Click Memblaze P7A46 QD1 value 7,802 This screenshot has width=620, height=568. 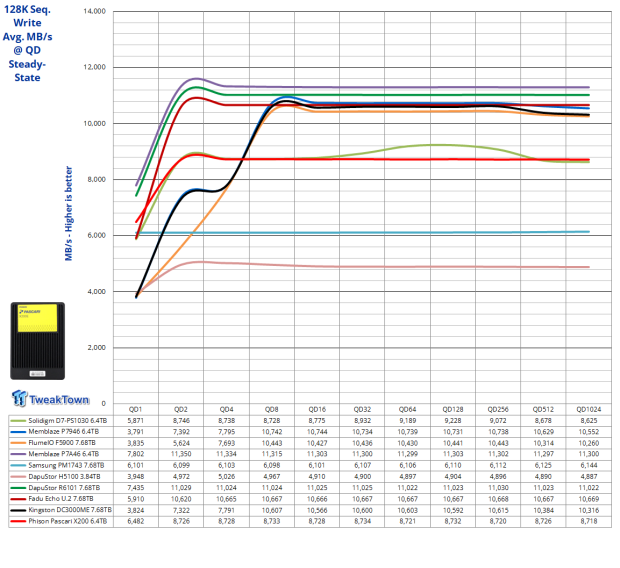136,454
